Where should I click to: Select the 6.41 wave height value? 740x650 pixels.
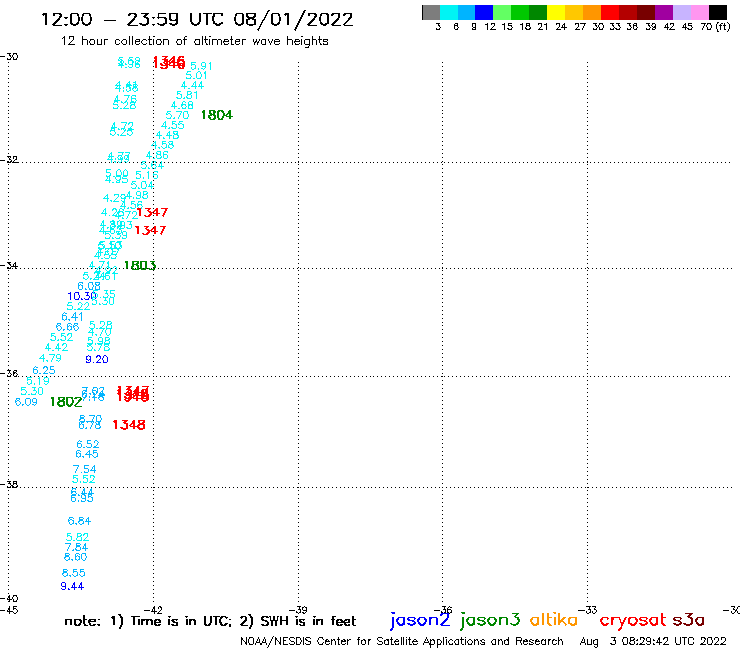[72, 317]
